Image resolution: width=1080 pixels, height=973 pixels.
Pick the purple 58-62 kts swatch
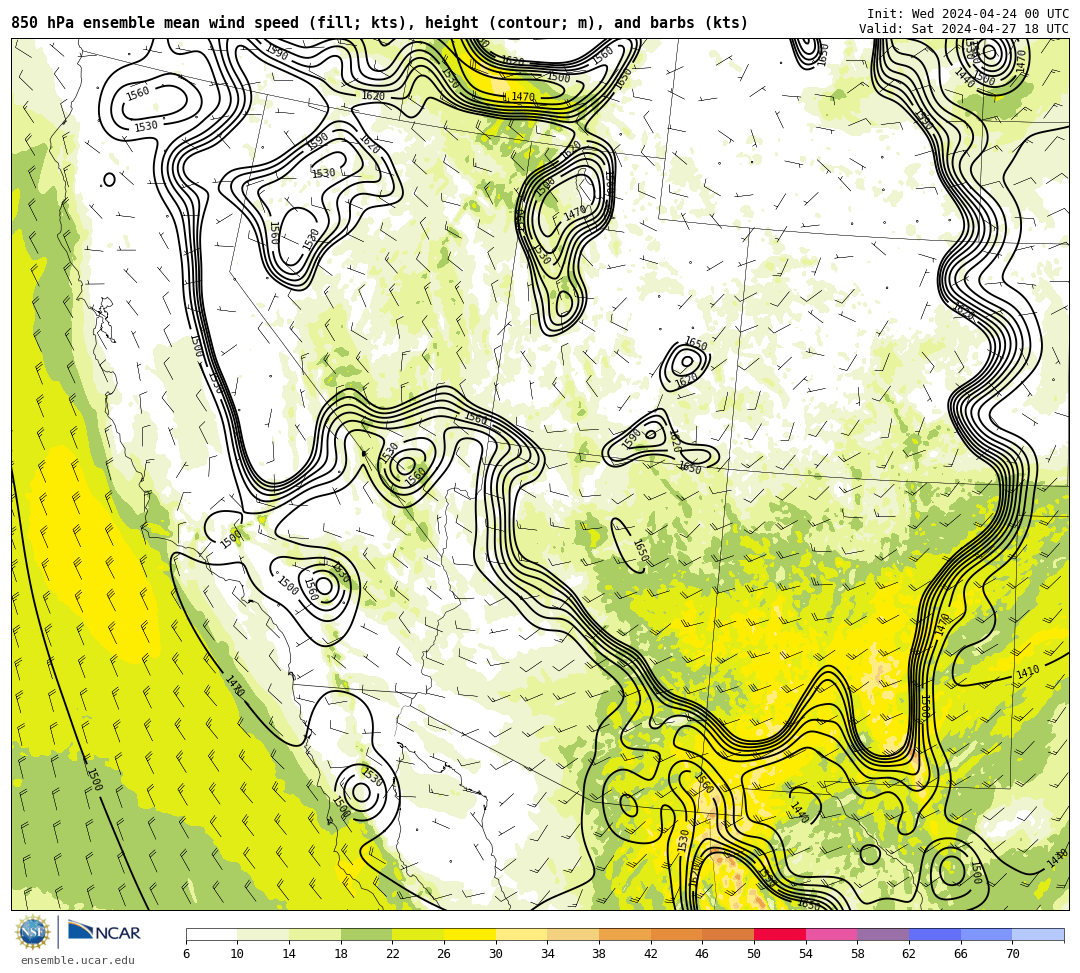click(883, 934)
